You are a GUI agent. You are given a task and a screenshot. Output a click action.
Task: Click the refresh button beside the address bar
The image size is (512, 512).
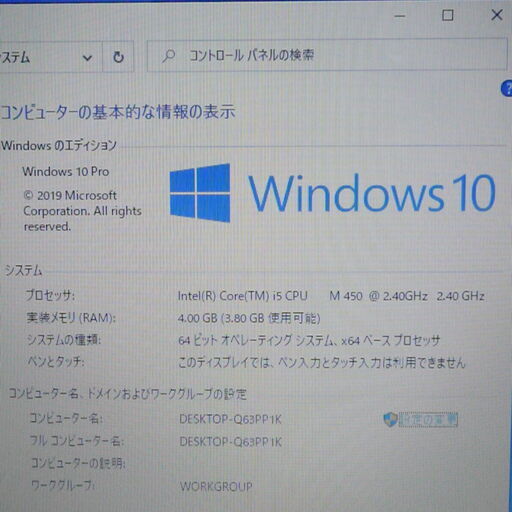[x=118, y=57]
